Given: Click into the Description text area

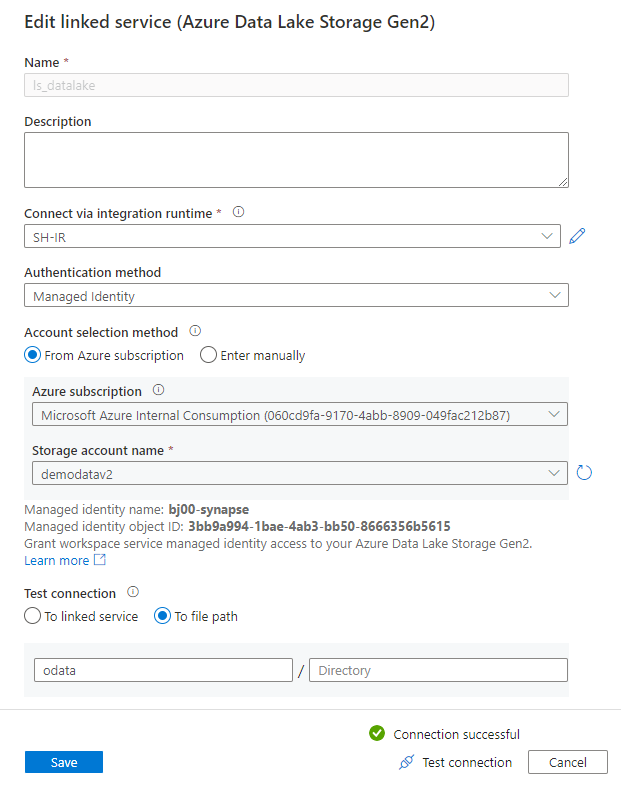Looking at the screenshot, I should coord(296,160).
